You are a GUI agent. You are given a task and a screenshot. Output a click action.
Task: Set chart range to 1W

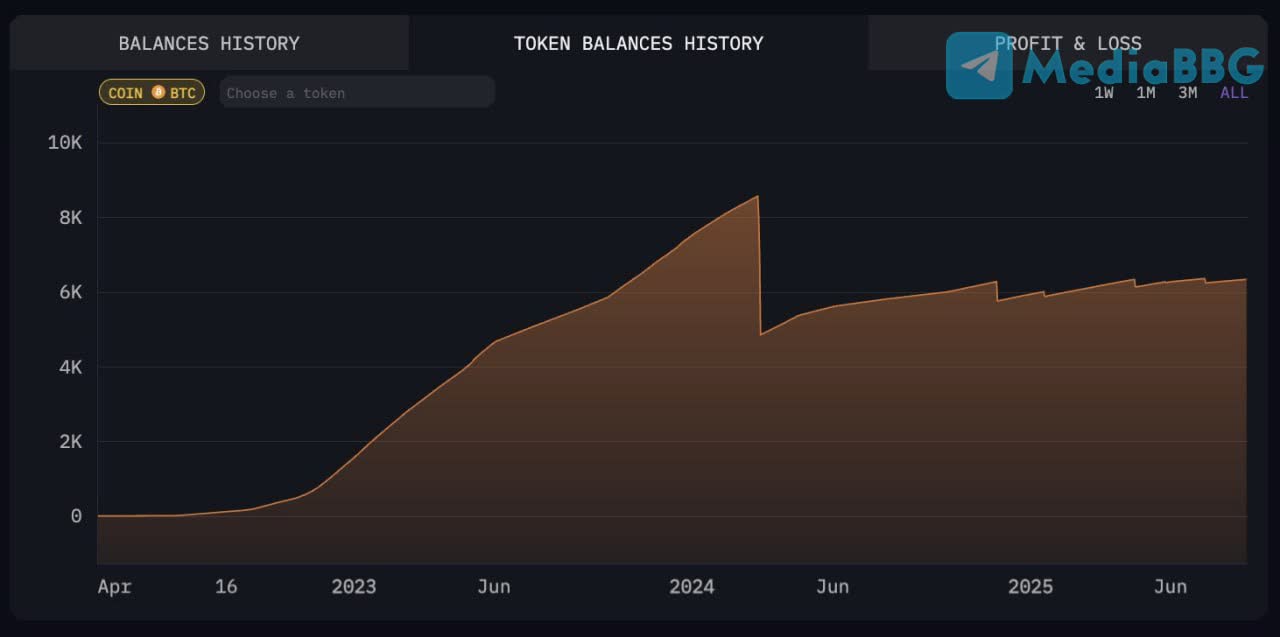pyautogui.click(x=1104, y=92)
